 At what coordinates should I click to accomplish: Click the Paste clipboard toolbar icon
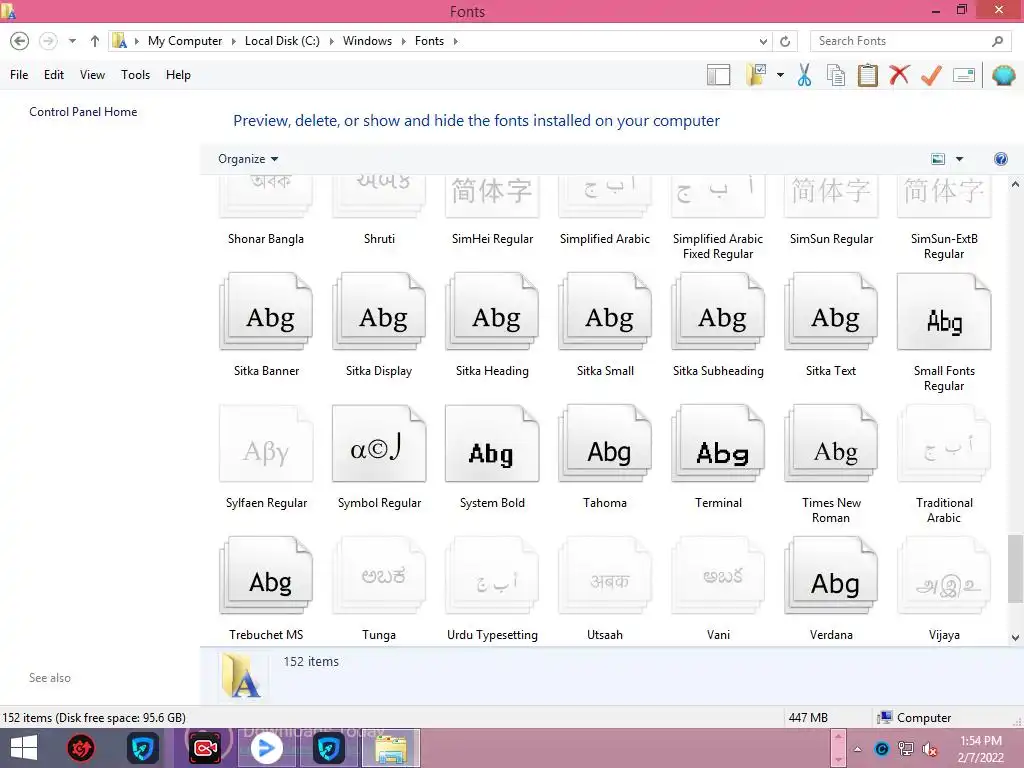tap(867, 75)
